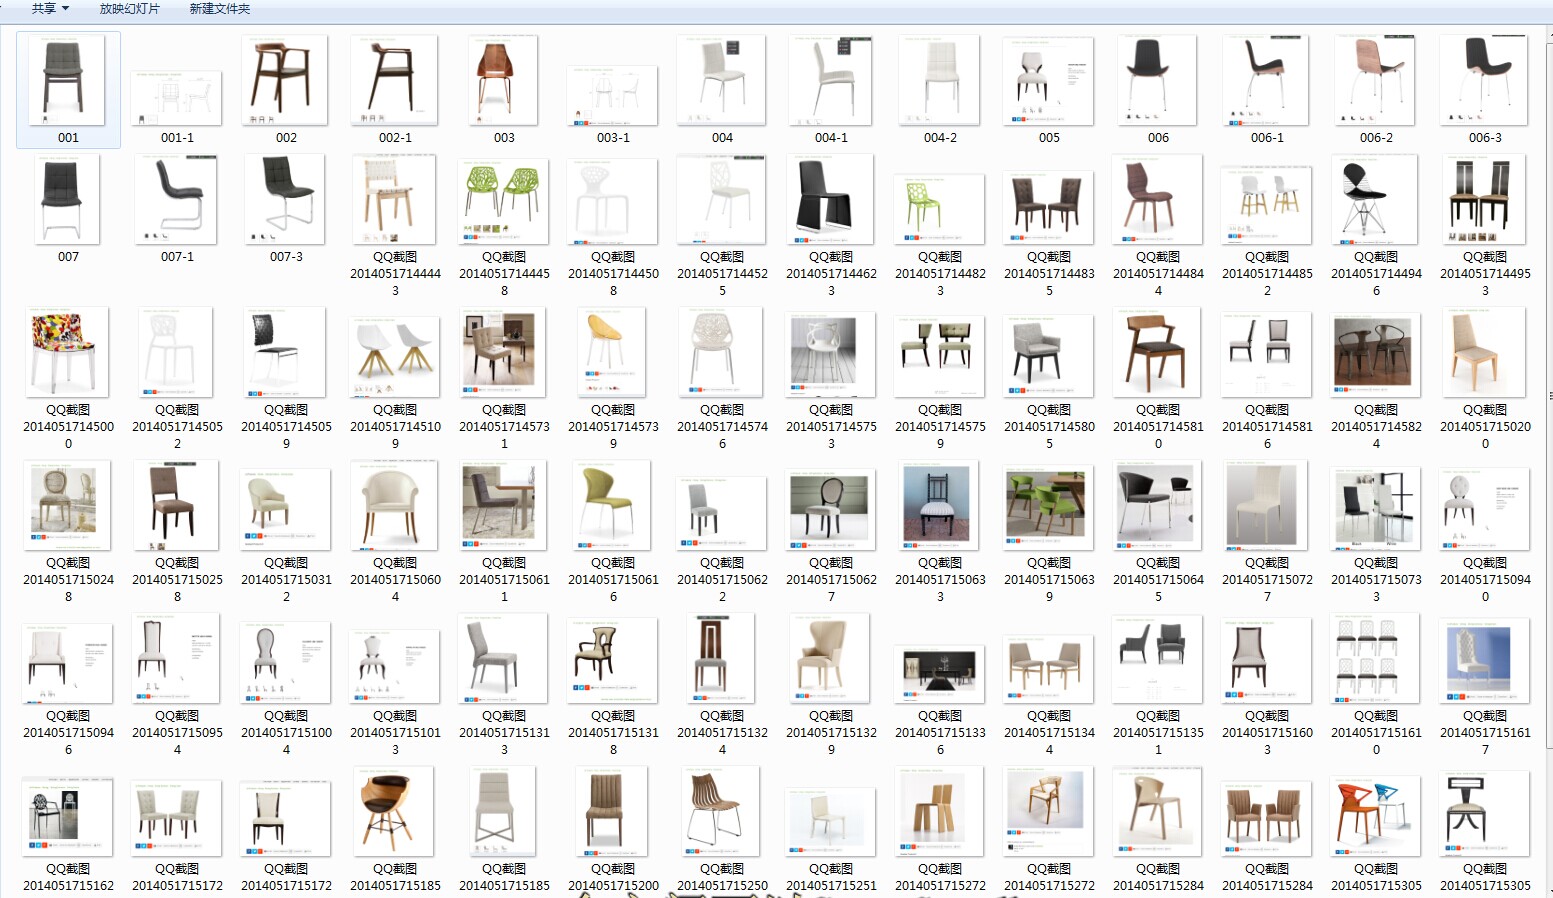
Task: Select the 003 brown chair thumbnail
Action: 504,79
